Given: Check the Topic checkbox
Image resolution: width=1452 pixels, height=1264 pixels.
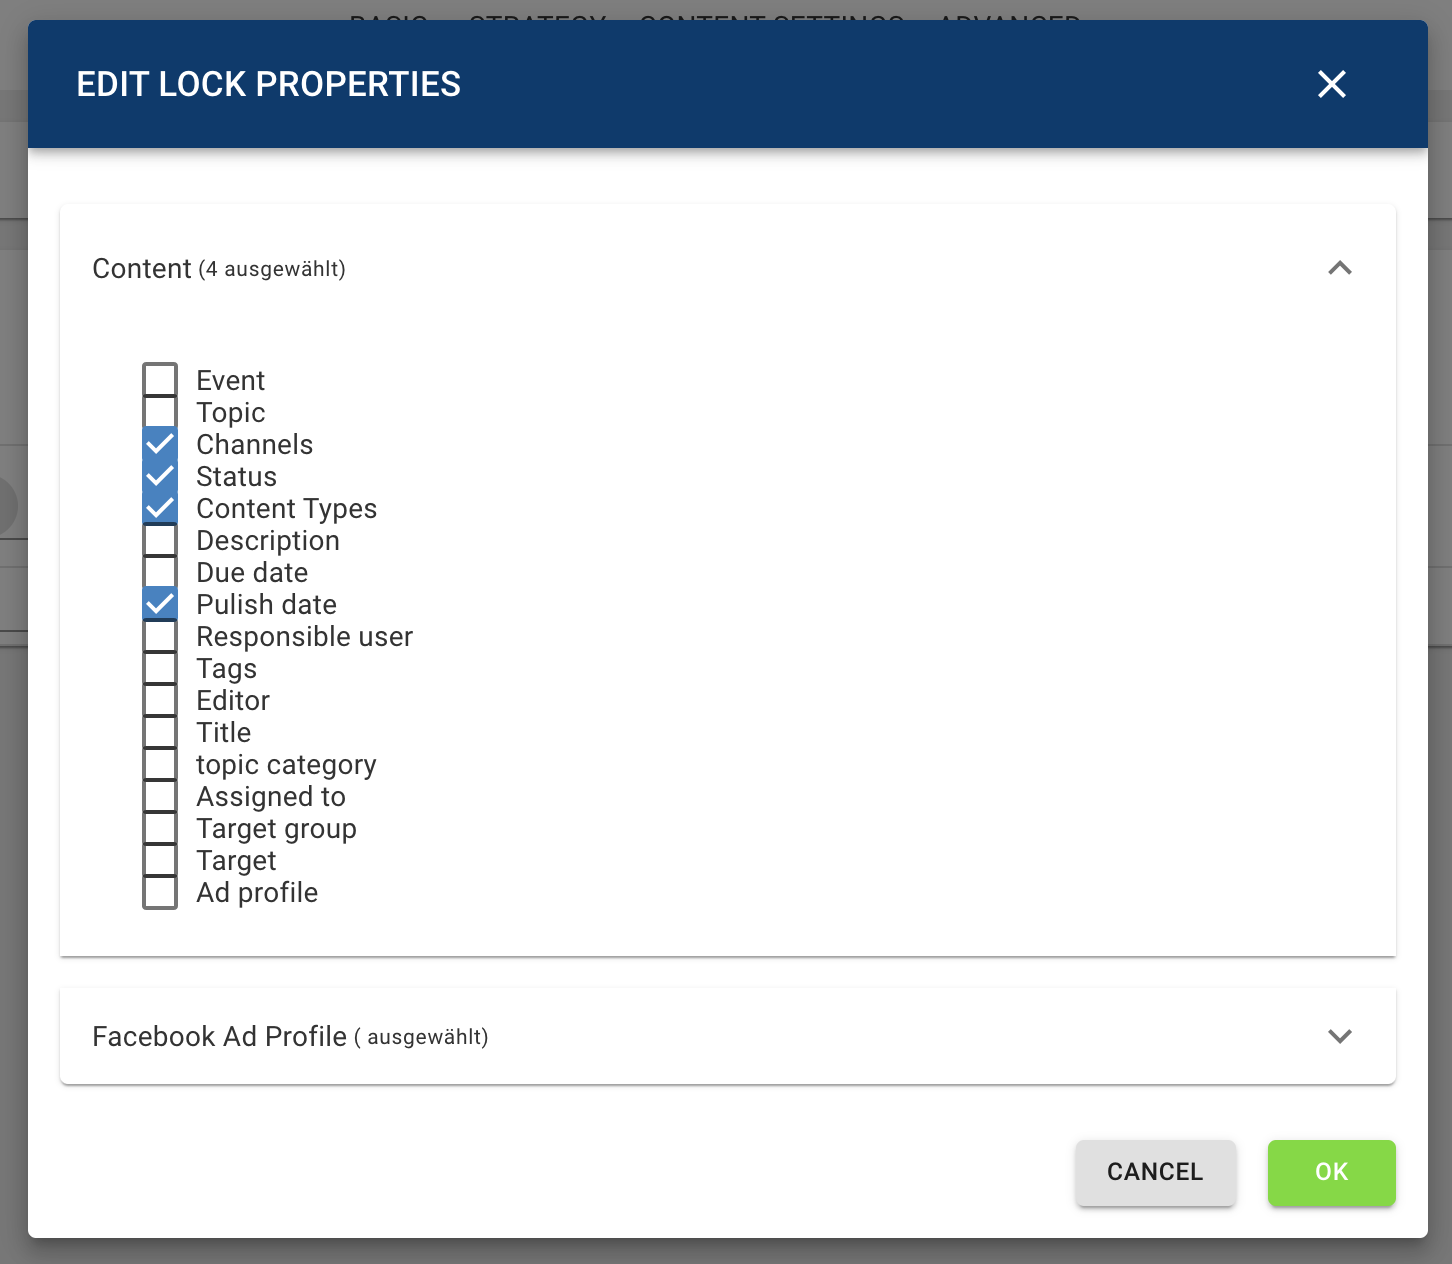Looking at the screenshot, I should click(x=160, y=412).
